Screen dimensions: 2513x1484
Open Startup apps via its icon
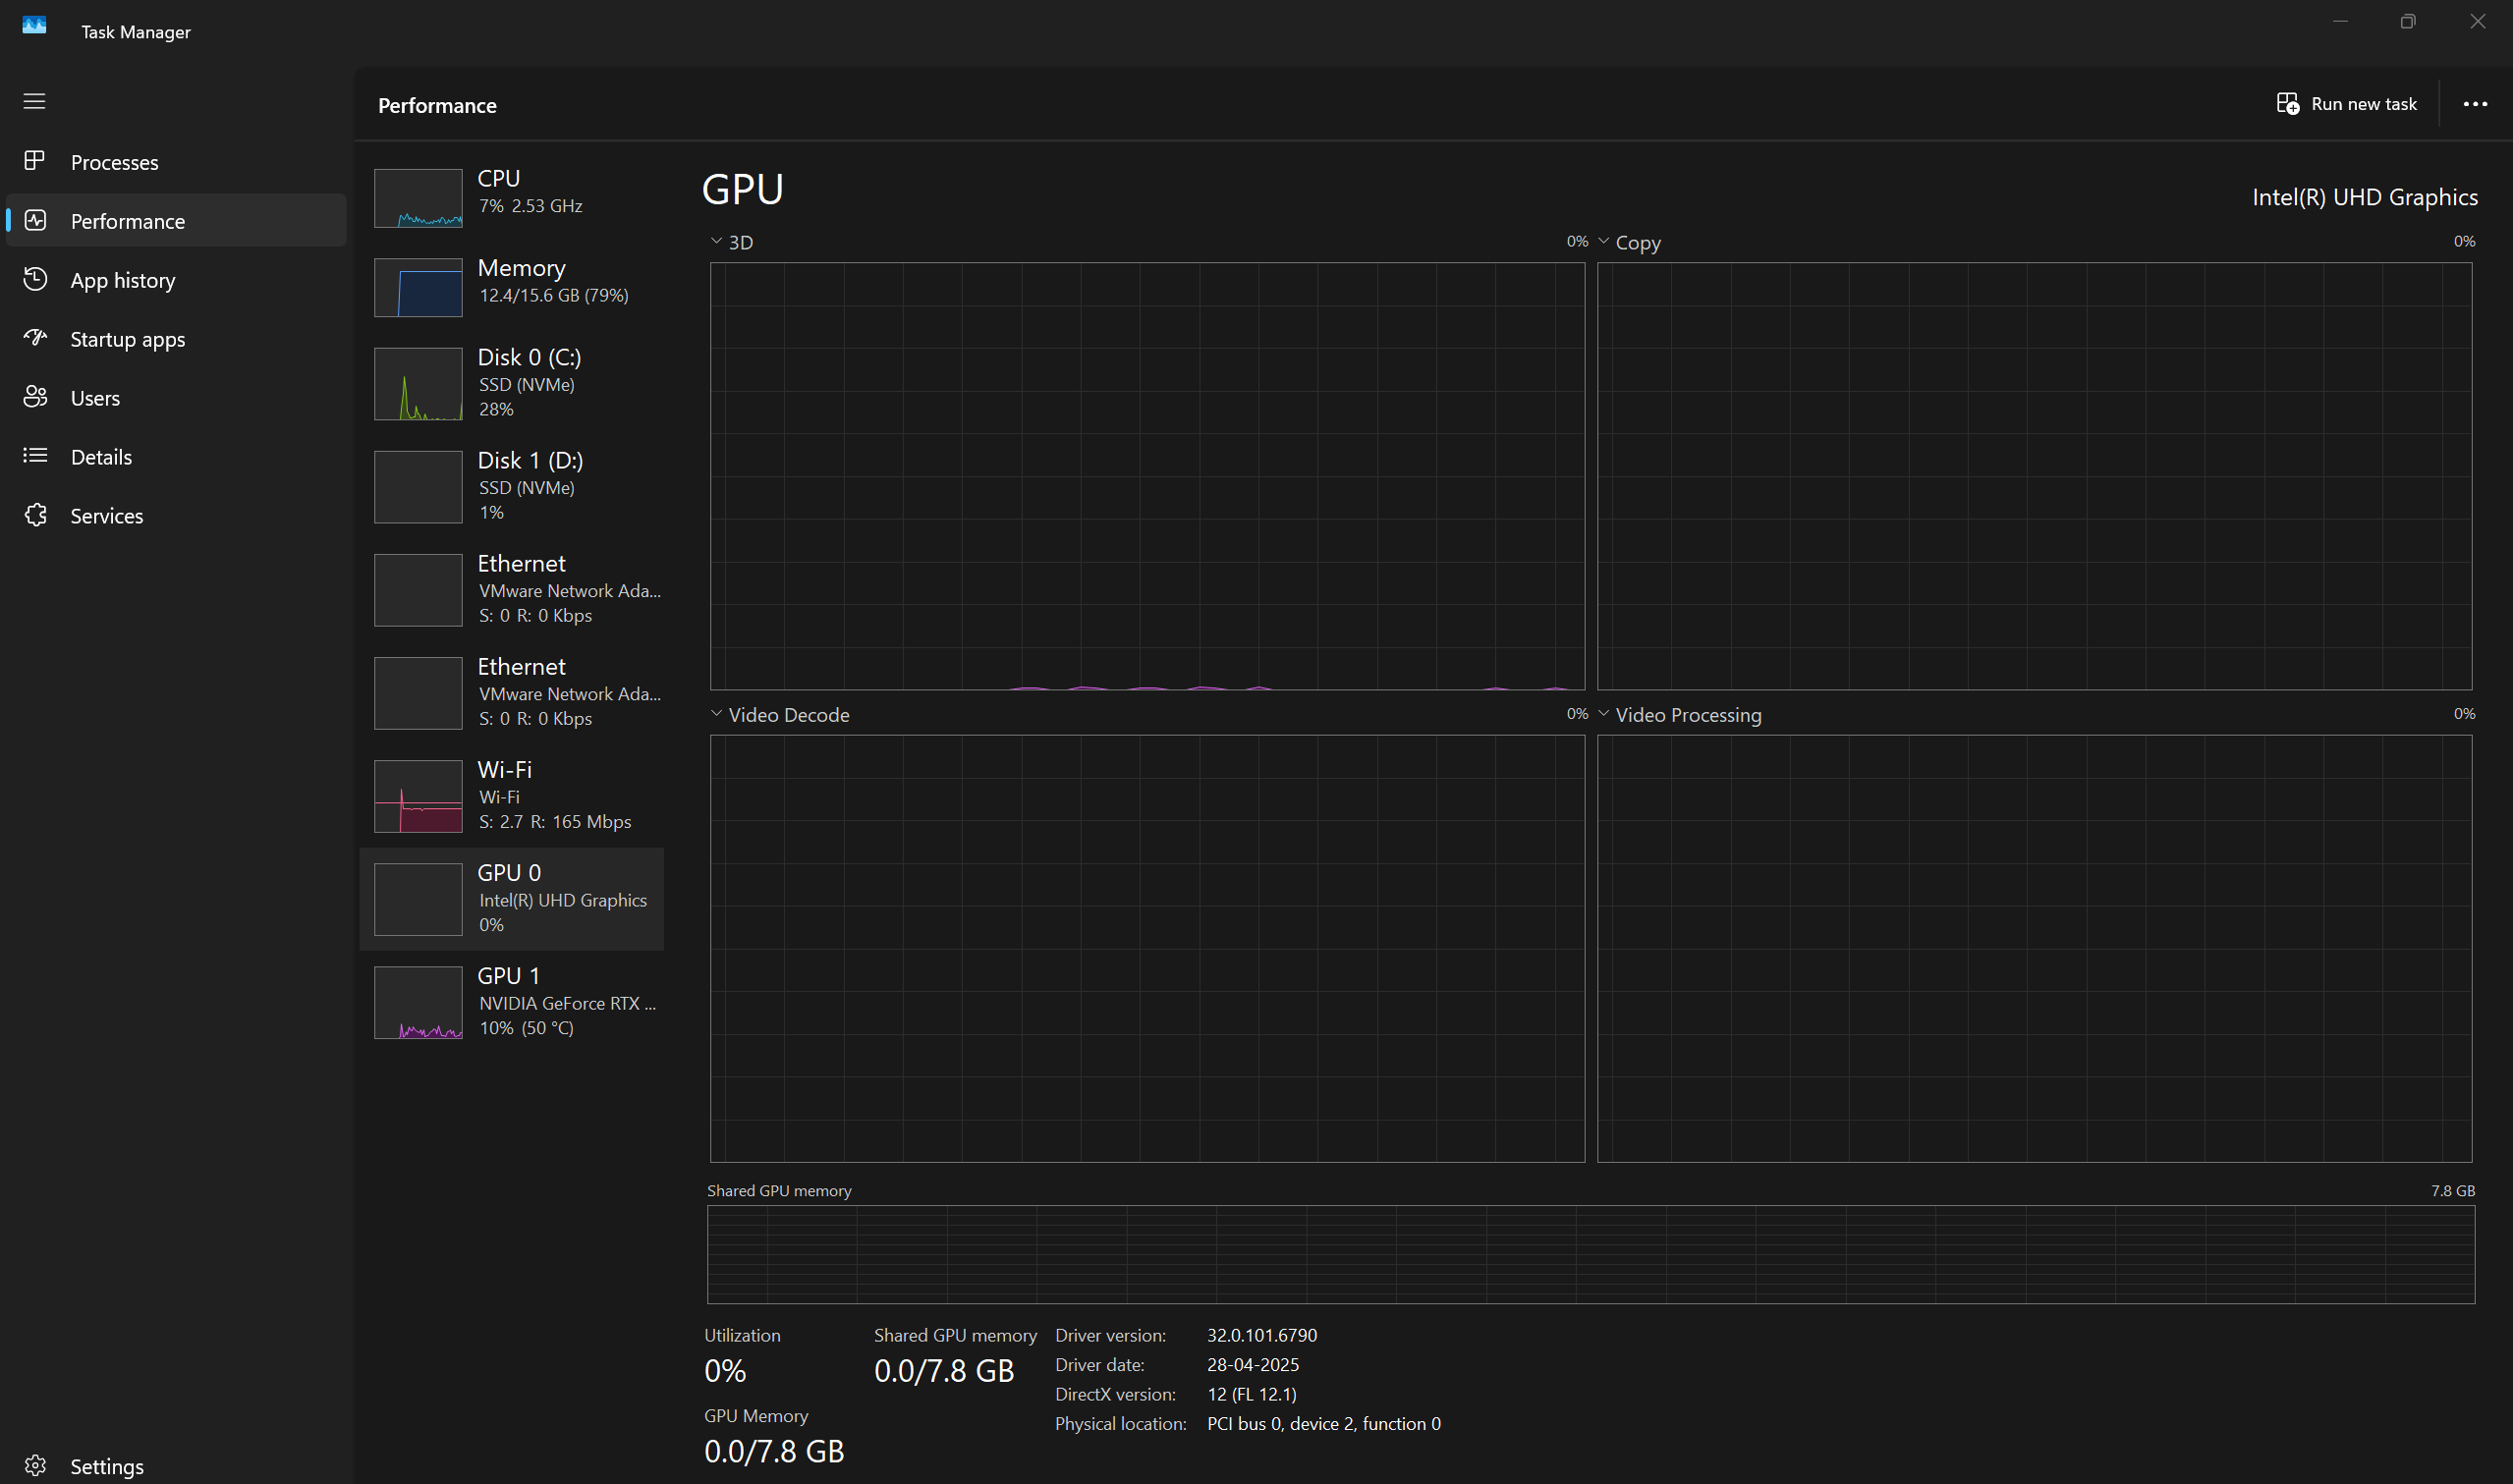[35, 338]
